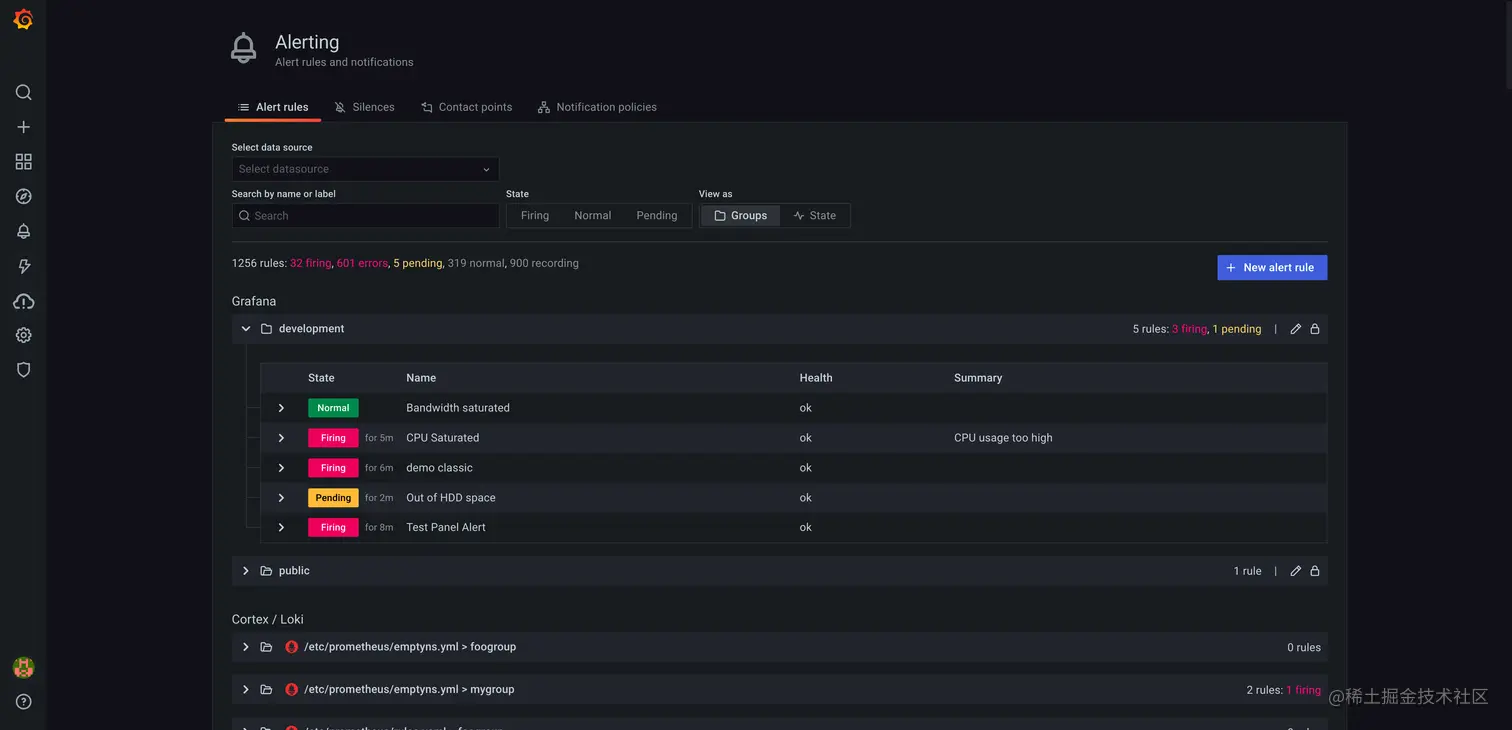Expand the emptyns.yml mygroup group

click(246, 689)
